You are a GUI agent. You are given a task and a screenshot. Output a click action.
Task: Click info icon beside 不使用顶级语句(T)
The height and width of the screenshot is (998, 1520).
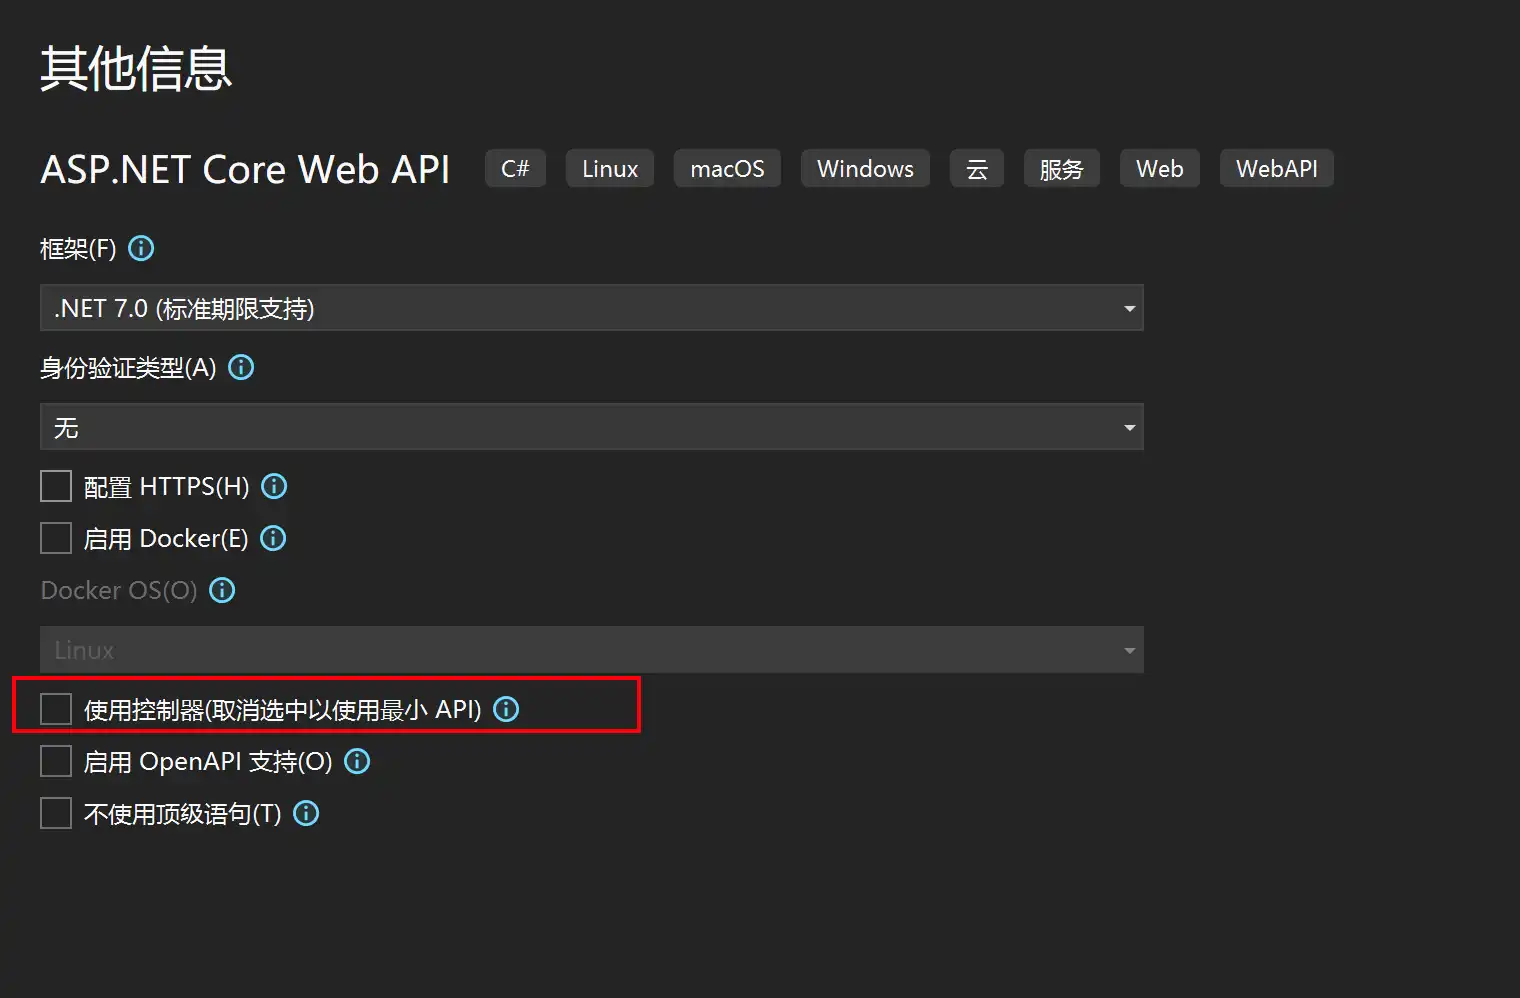(306, 813)
